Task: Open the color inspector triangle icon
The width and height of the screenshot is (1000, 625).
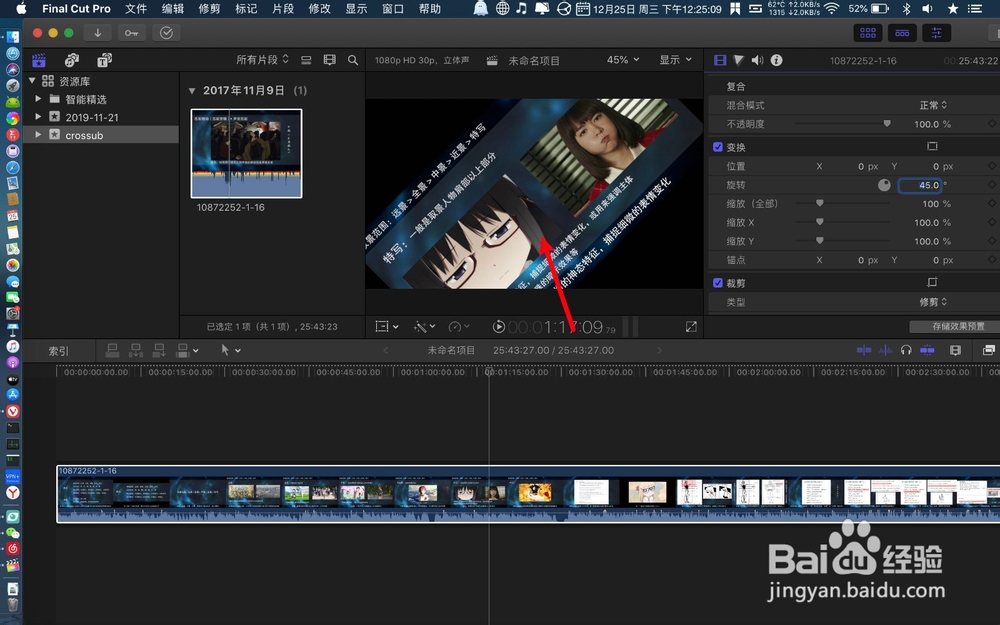Action: pyautogui.click(x=739, y=60)
